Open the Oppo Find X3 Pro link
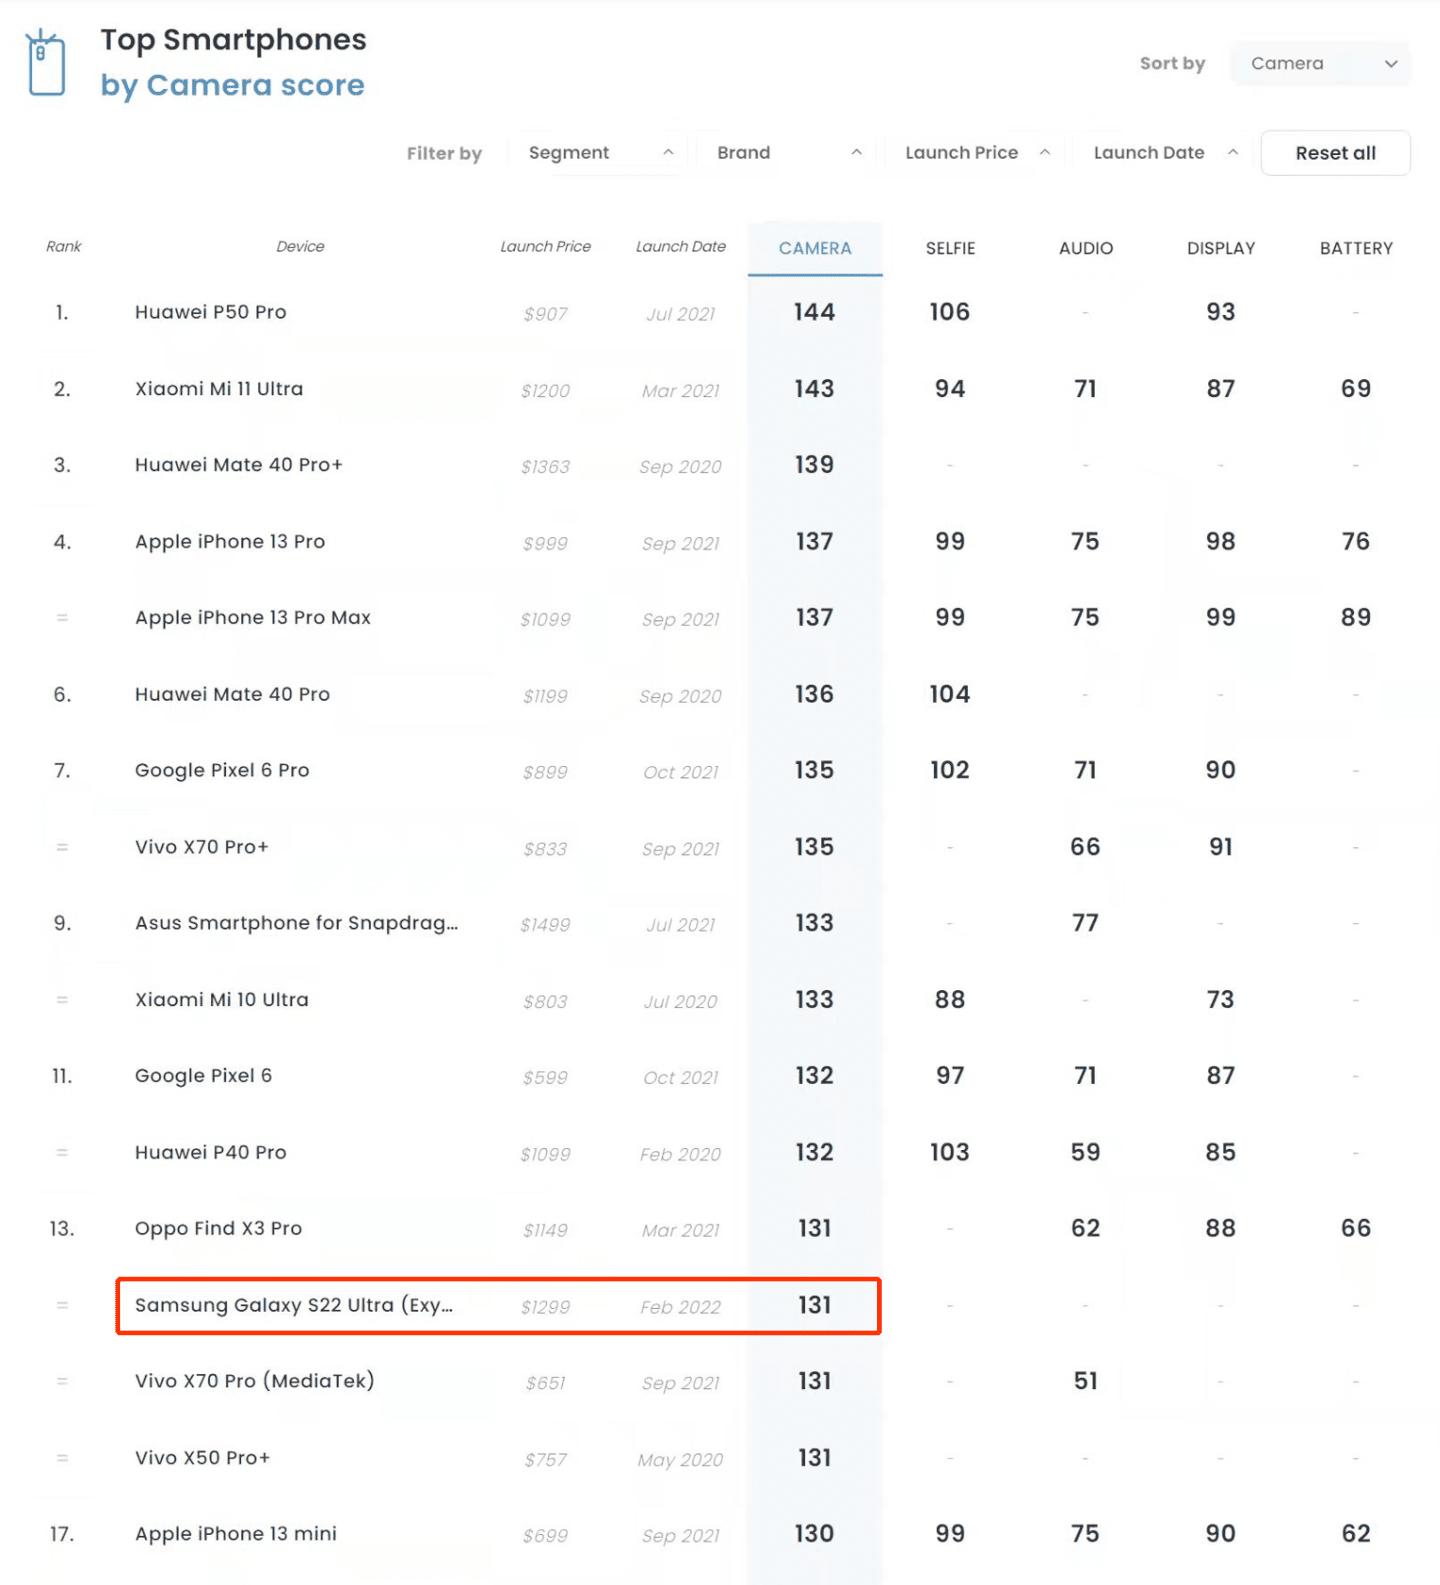Image resolution: width=1440 pixels, height=1585 pixels. pos(218,1229)
